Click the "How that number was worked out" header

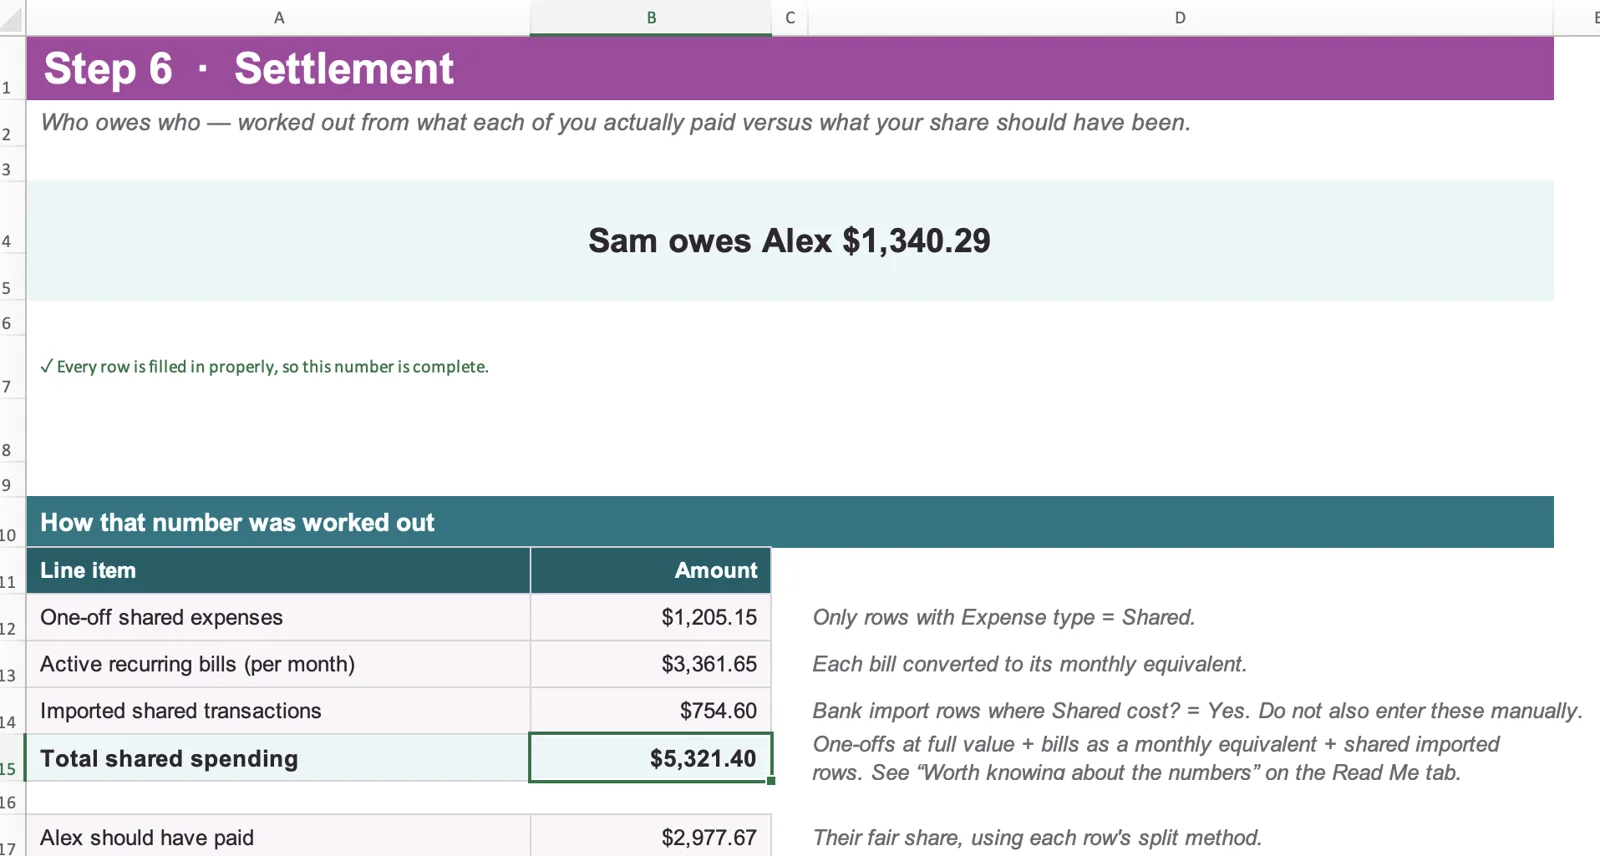point(790,522)
